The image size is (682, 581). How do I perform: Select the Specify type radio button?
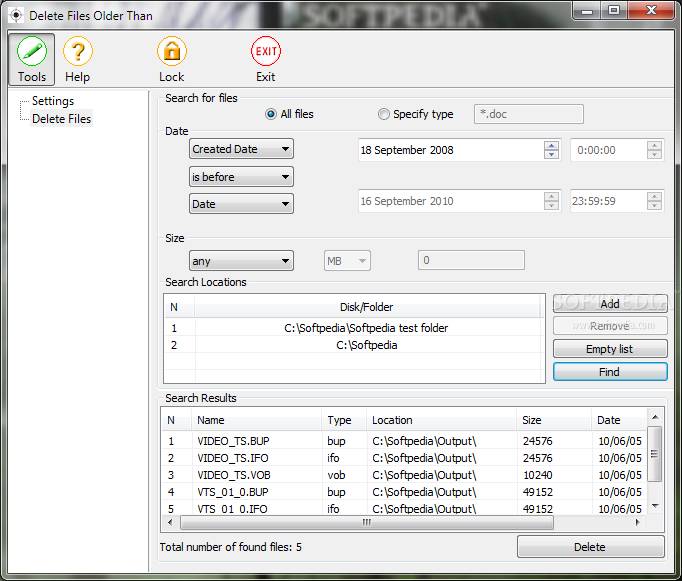click(x=383, y=114)
